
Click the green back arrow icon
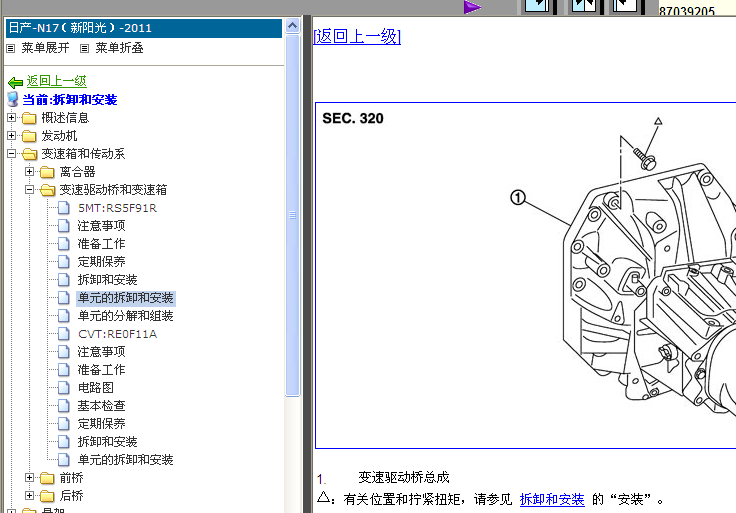15,83
